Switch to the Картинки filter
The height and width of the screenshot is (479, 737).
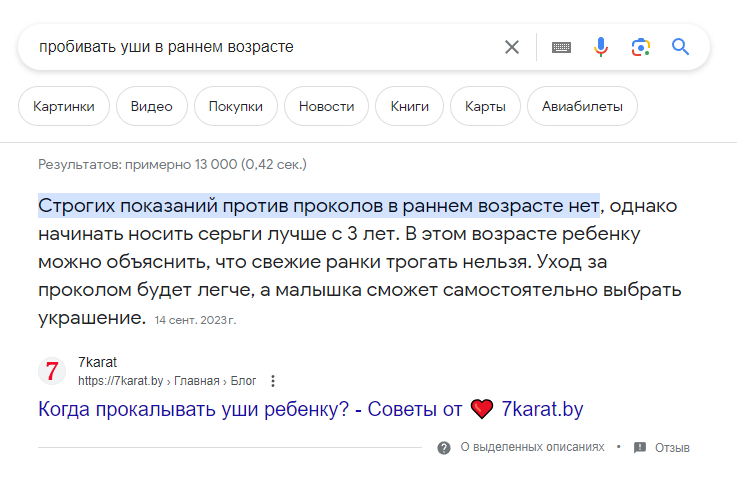coord(64,106)
